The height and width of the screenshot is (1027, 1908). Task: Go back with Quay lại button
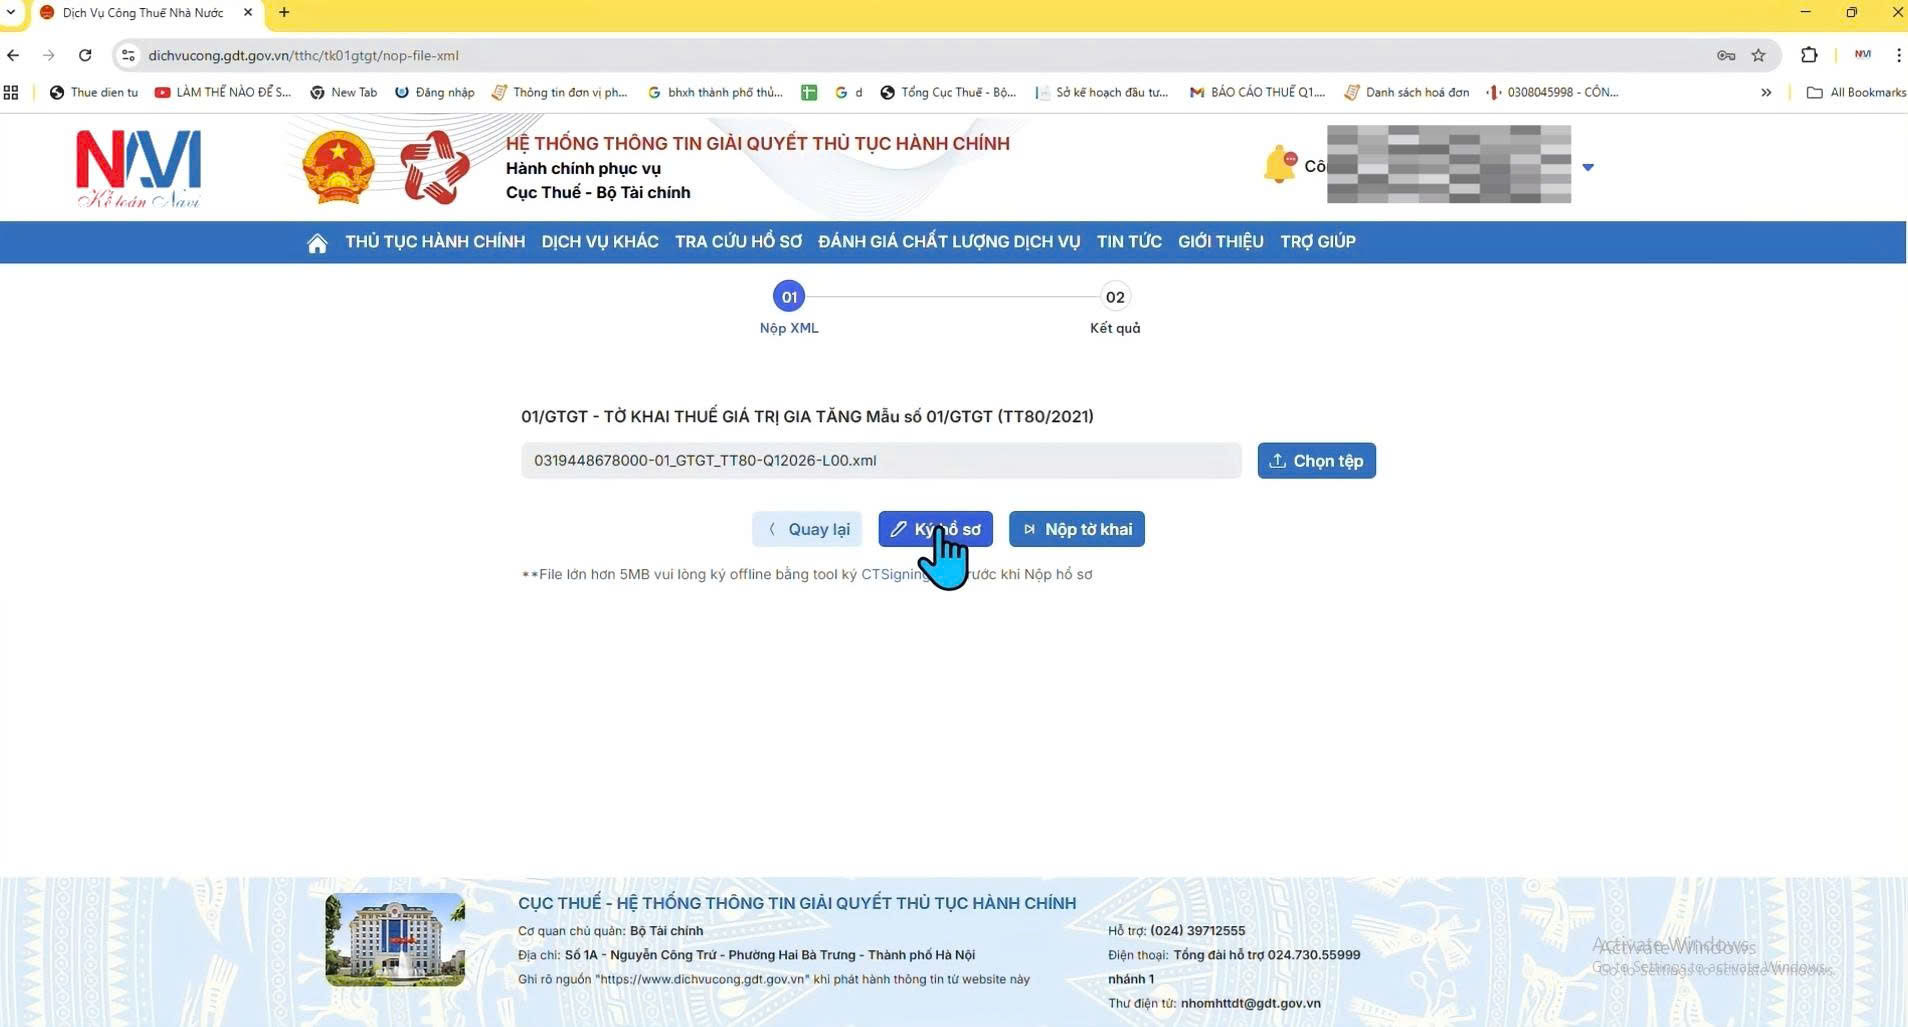[807, 529]
